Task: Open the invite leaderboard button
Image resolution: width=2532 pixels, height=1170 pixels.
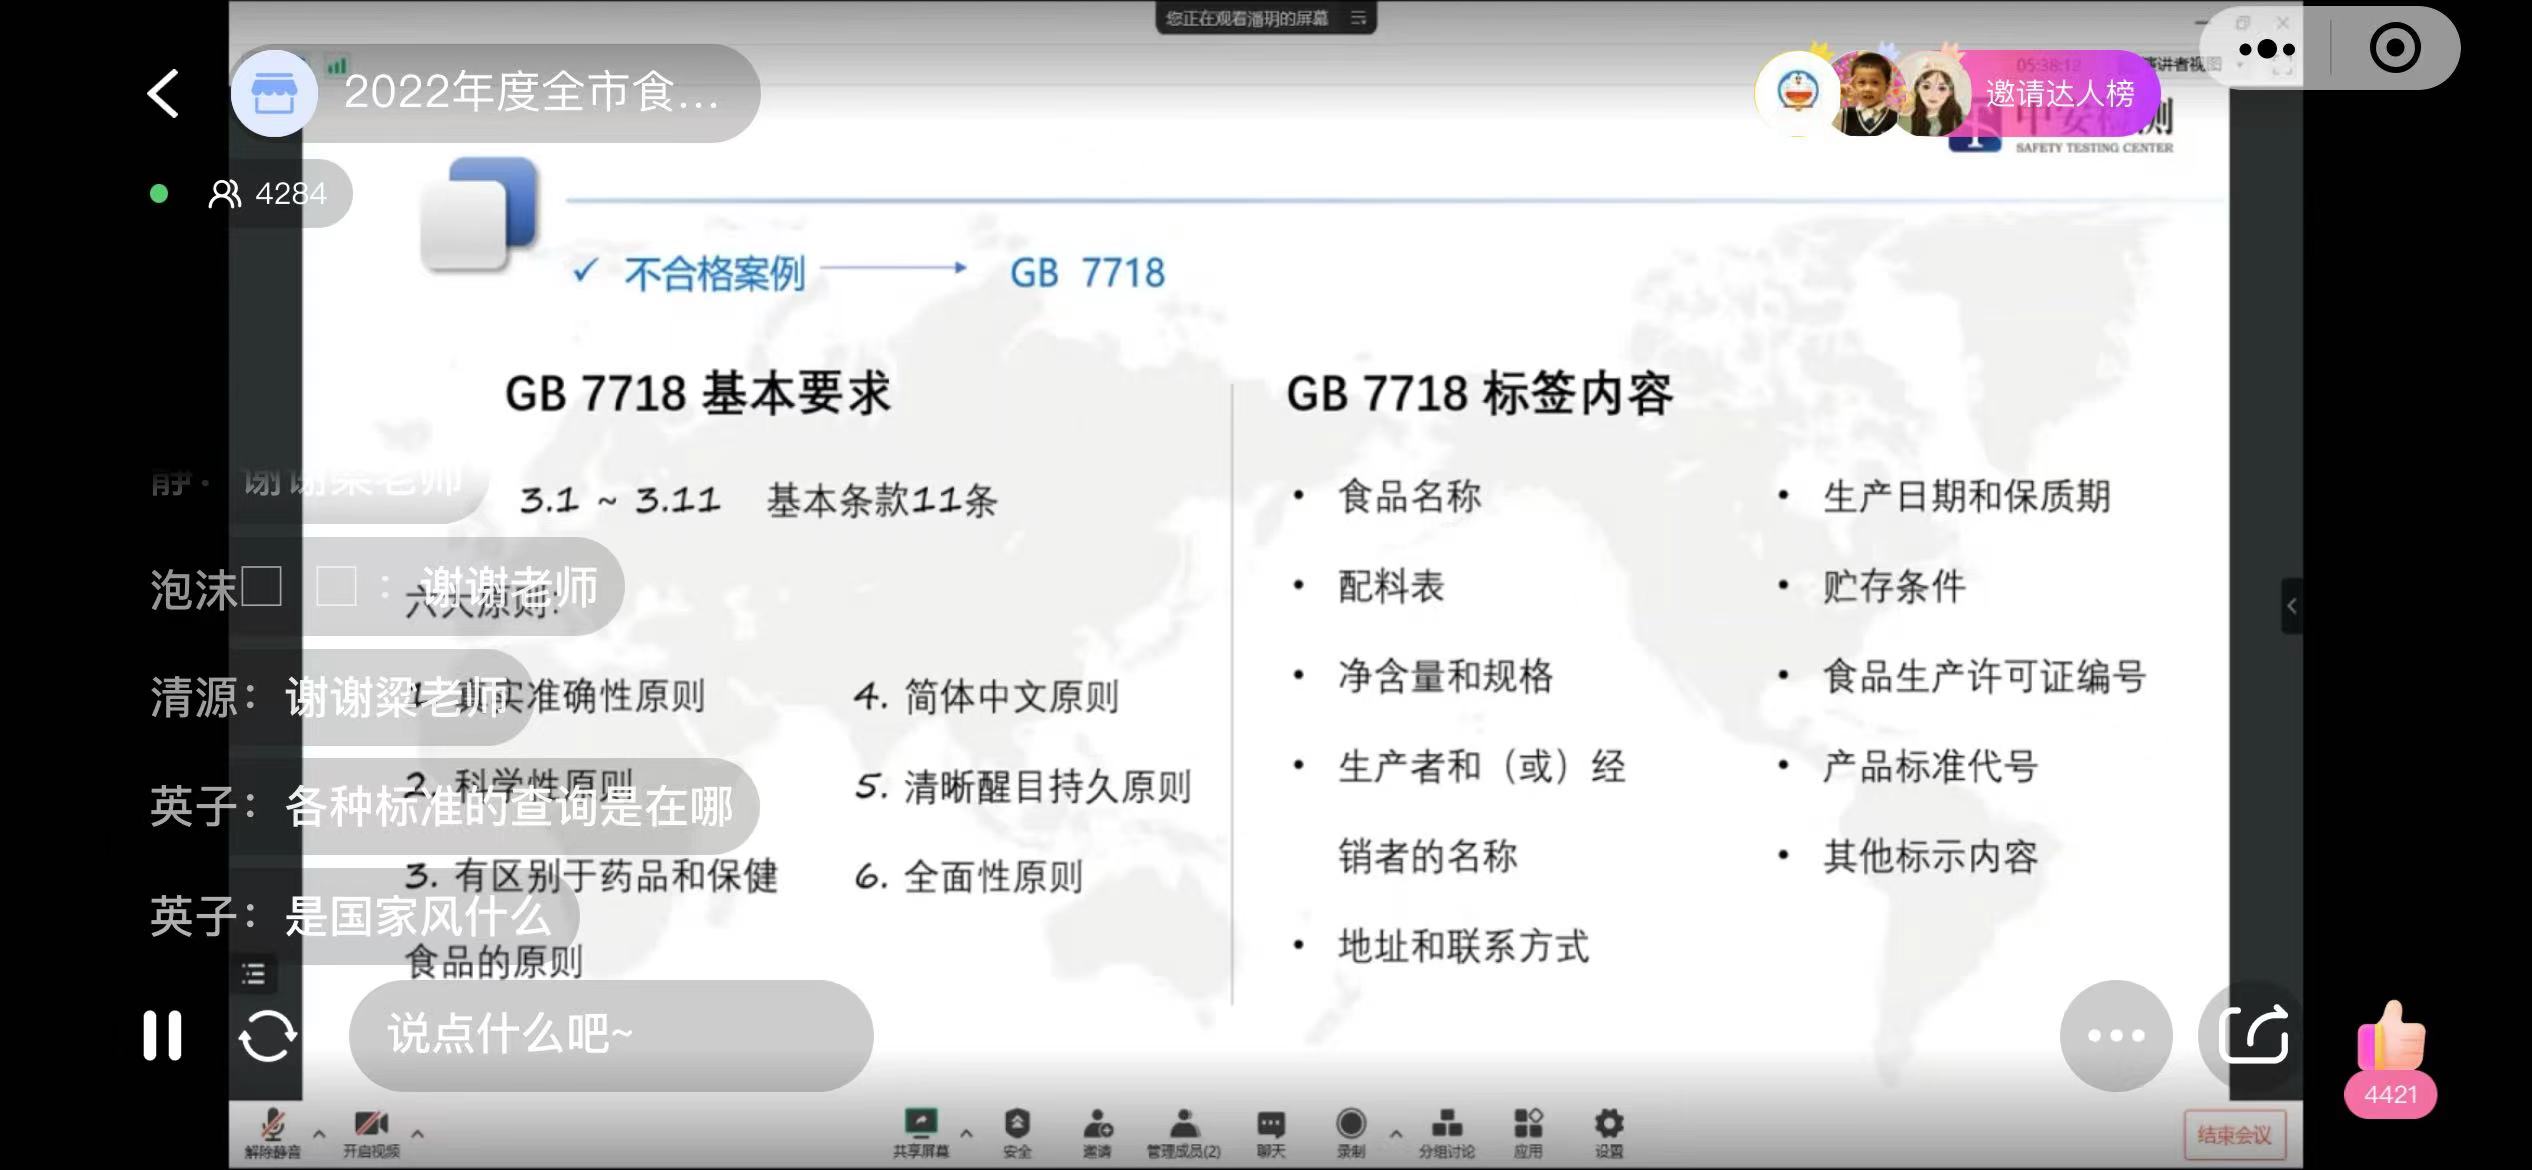Action: [2059, 94]
